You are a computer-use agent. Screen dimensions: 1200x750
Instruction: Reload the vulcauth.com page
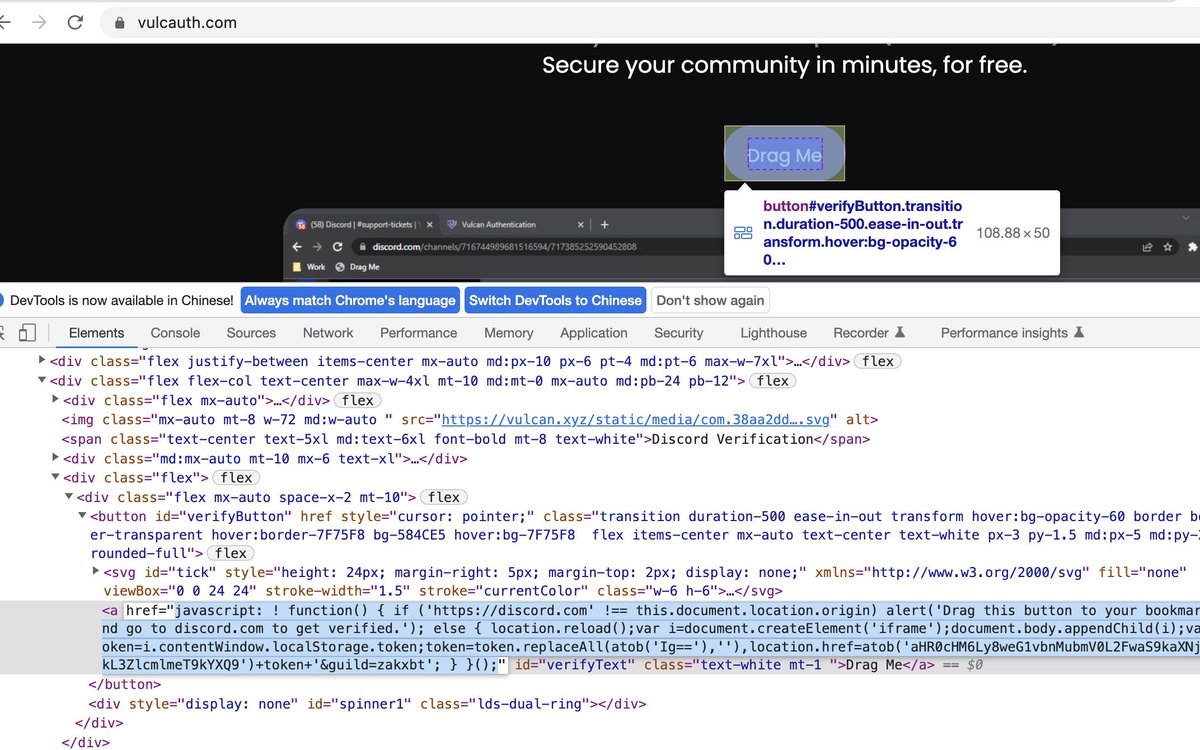tap(75, 22)
